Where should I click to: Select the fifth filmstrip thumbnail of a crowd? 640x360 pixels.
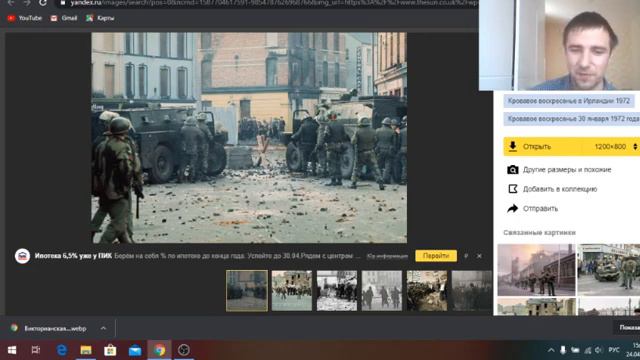pos(427,291)
